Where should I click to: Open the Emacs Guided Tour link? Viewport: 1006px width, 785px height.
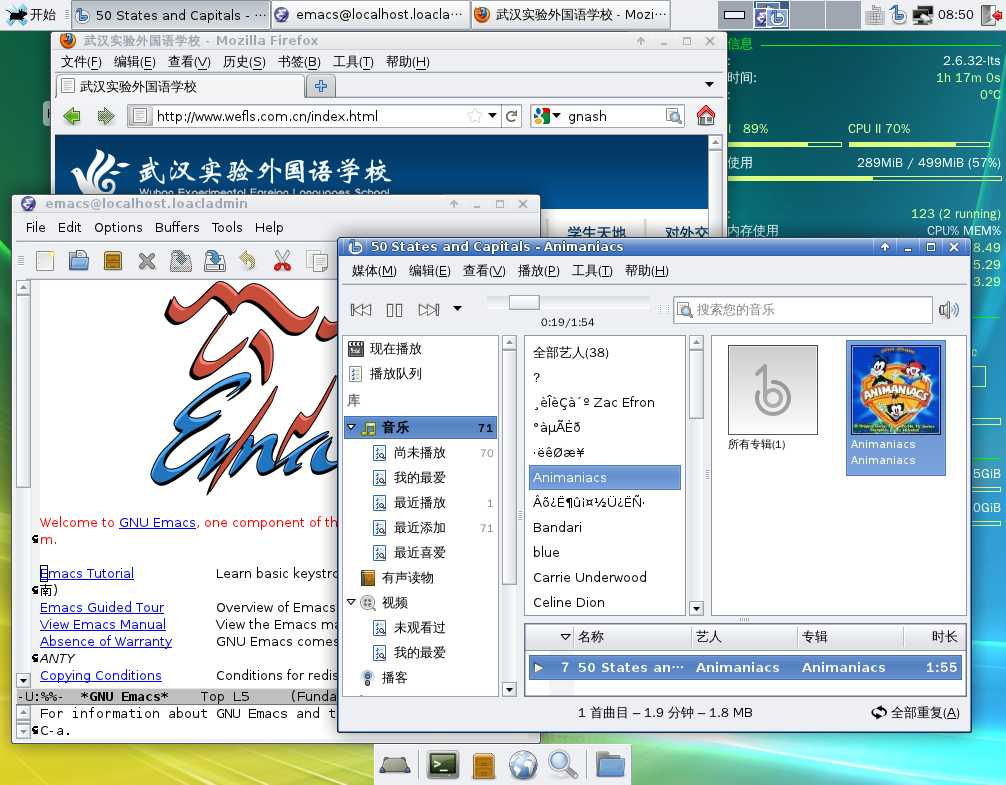(102, 607)
